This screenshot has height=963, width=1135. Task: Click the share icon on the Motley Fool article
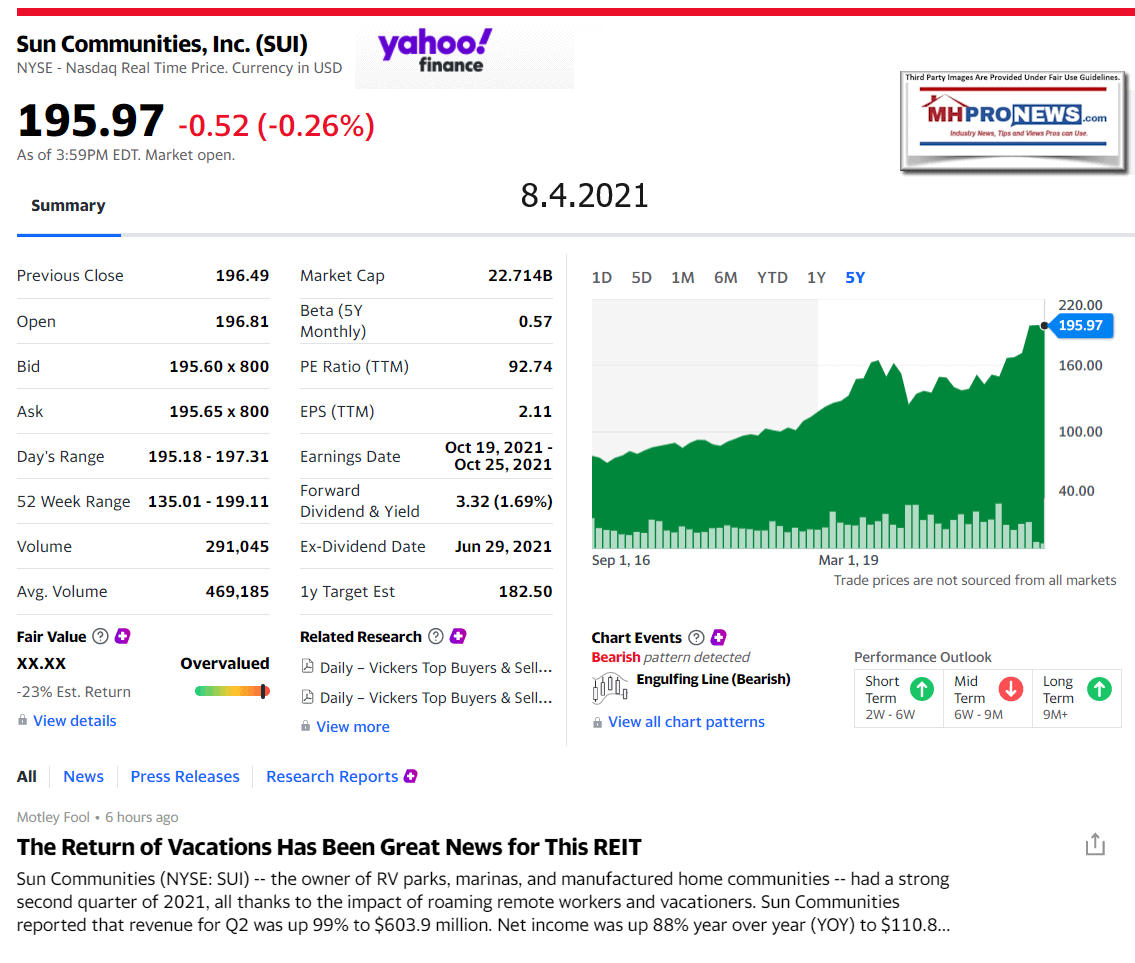click(x=1095, y=844)
